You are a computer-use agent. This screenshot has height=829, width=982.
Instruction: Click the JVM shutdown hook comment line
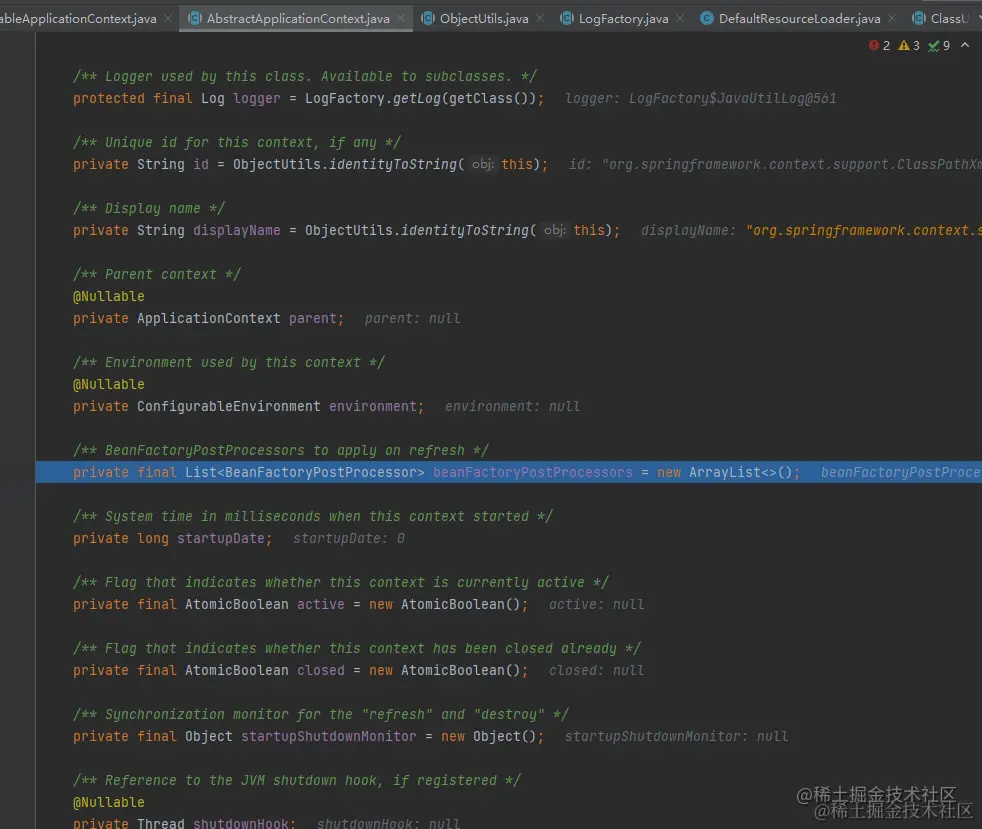click(297, 780)
